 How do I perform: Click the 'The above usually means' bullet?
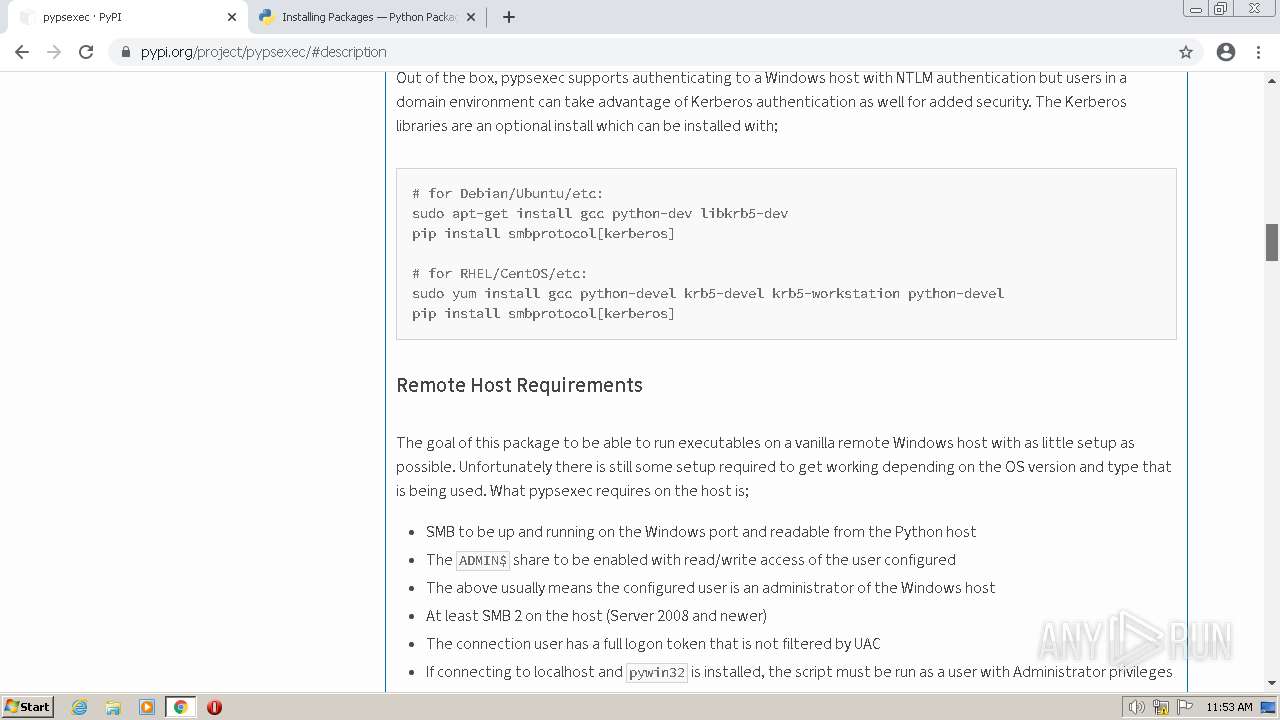tap(710, 588)
